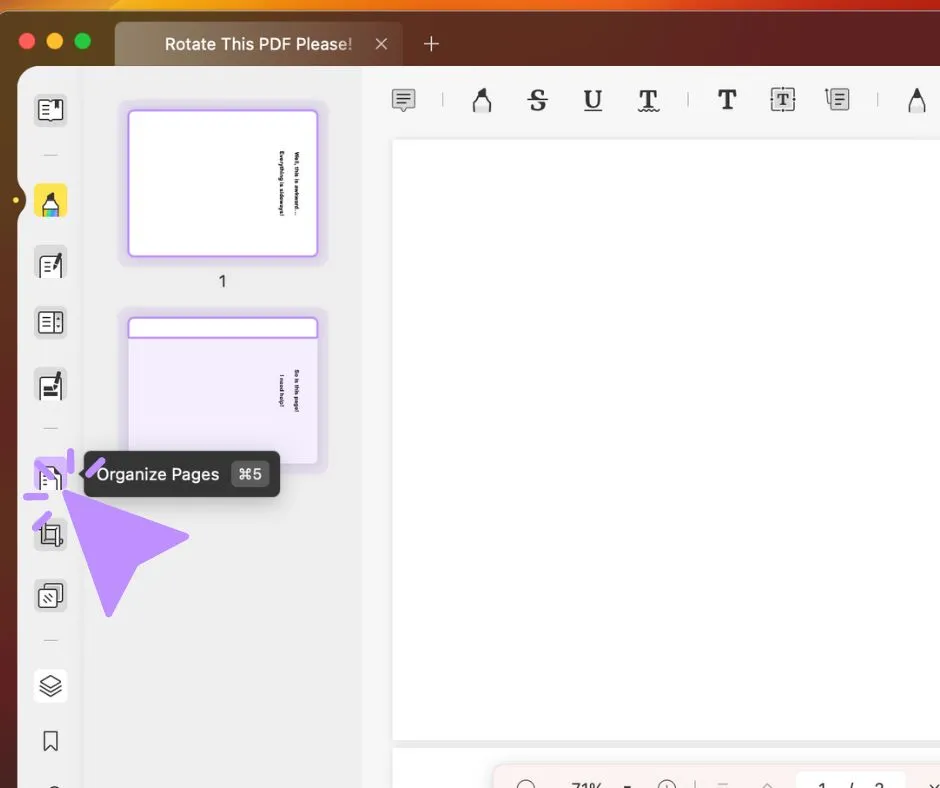Viewport: 940px width, 788px height.
Task: Click the yellow minimize window button
Action: (55, 41)
